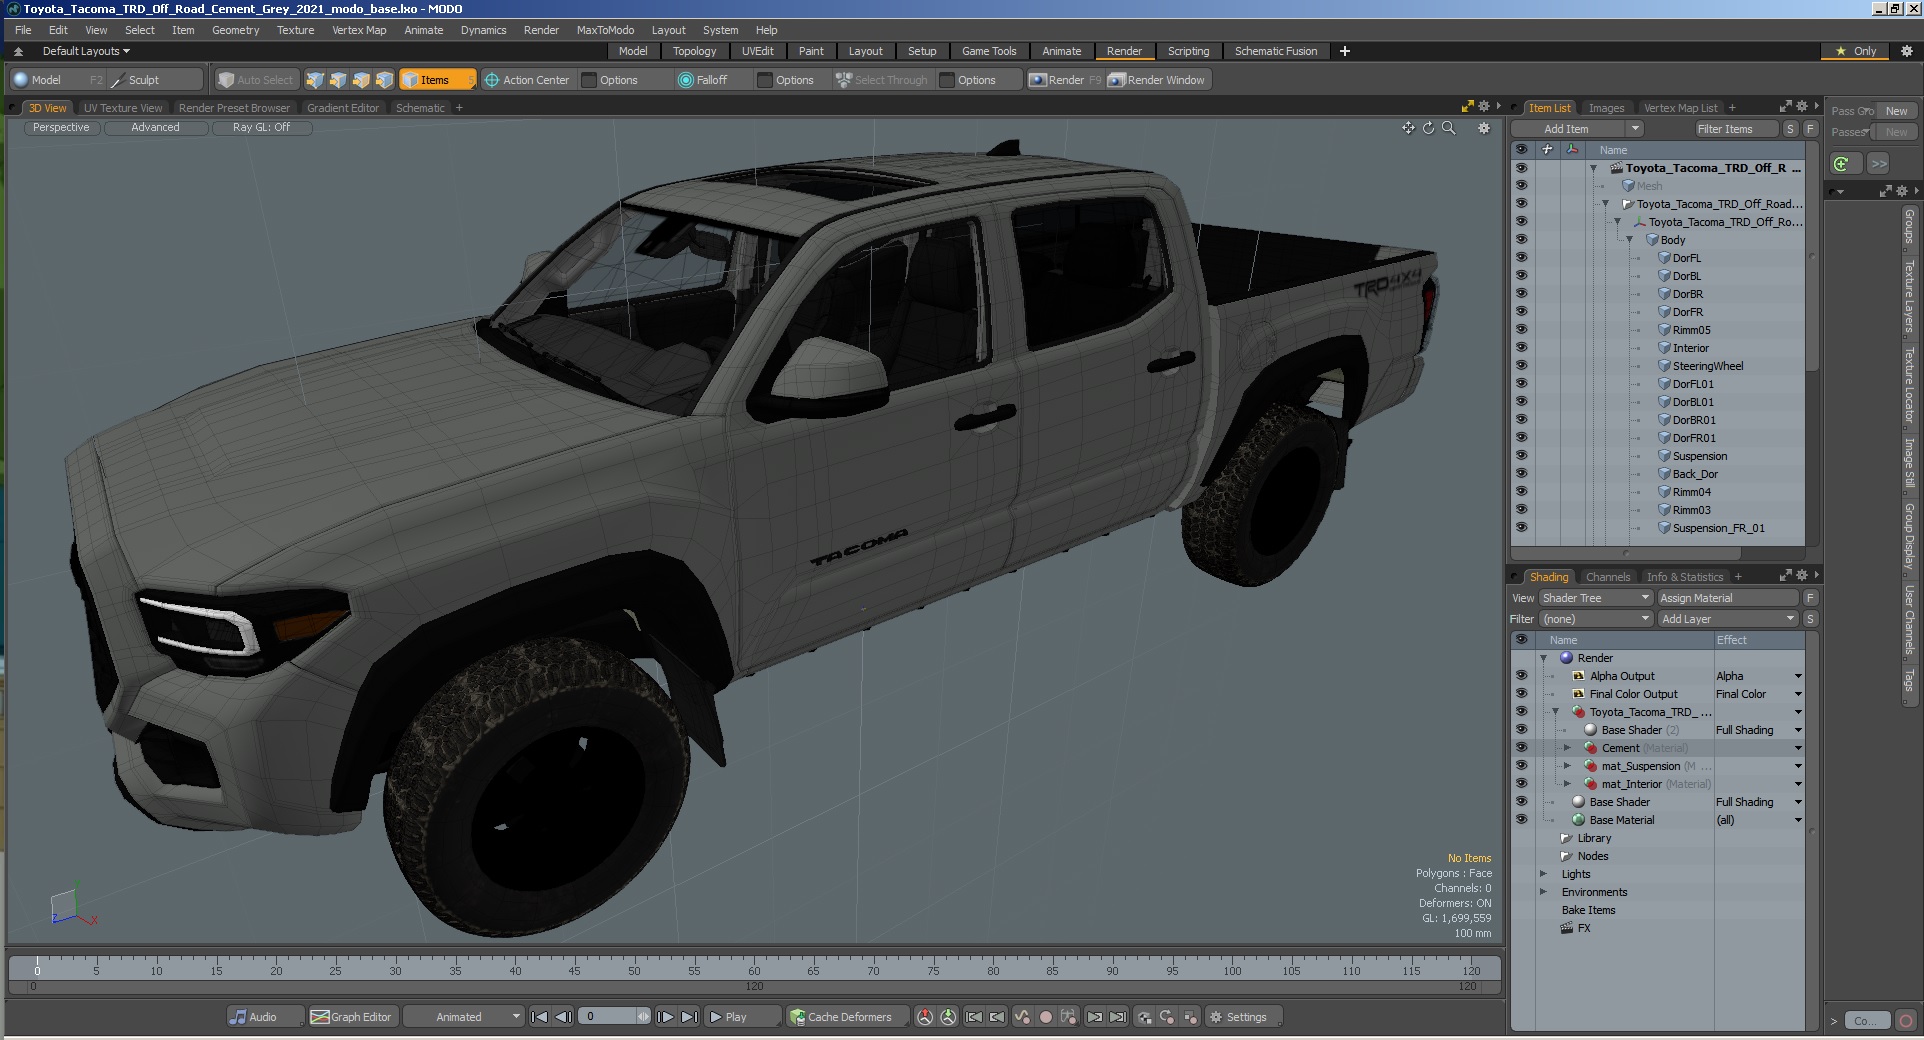Toggle visibility of SteeringWheel item
This screenshot has width=1924, height=1040.
click(x=1521, y=365)
